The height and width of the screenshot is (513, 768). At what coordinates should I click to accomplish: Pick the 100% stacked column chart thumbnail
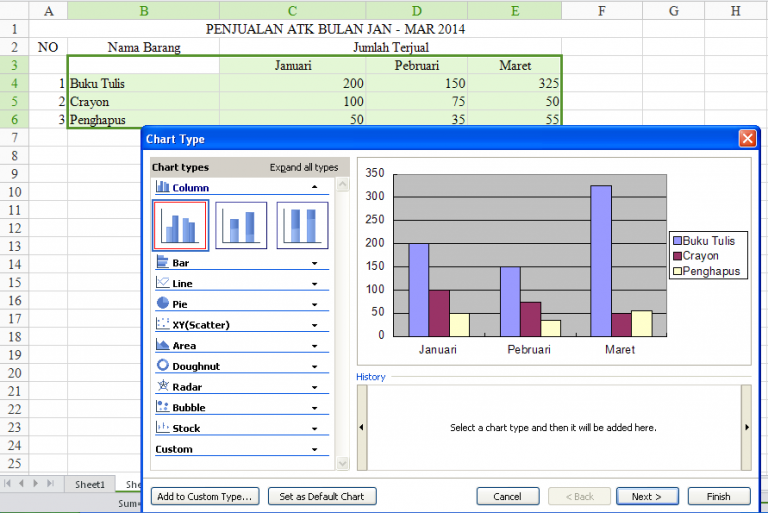302,225
